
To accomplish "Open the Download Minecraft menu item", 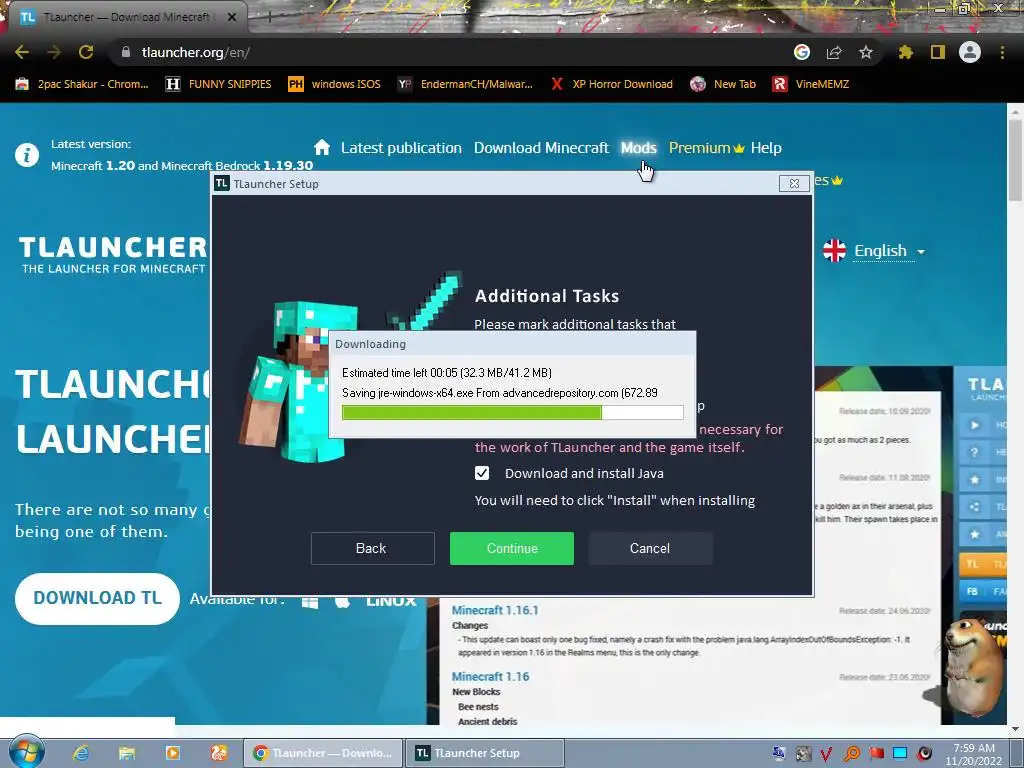I will tap(541, 148).
